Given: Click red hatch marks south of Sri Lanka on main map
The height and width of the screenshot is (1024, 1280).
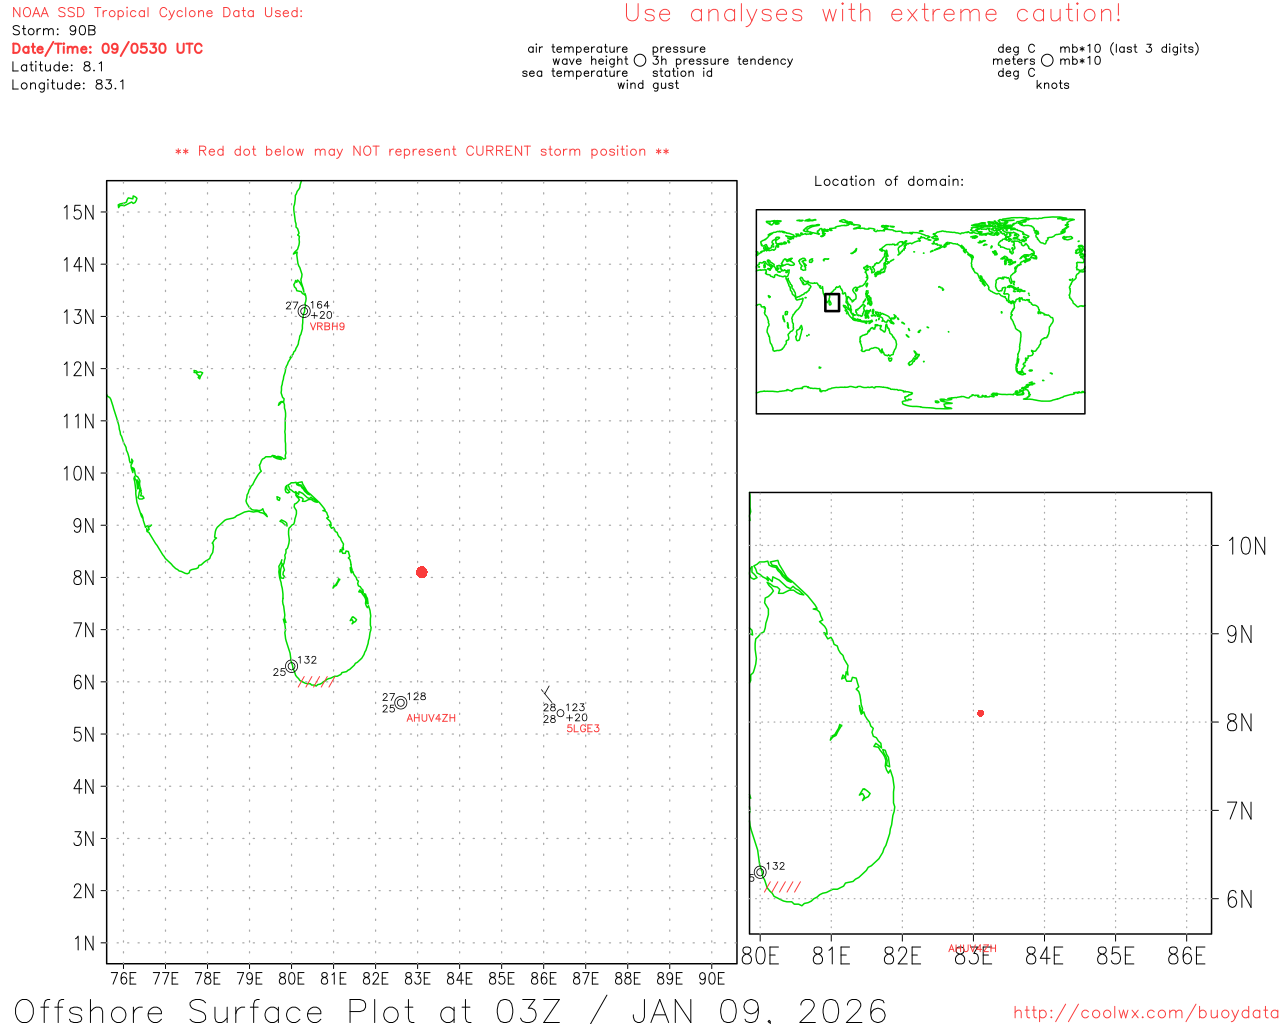Looking at the screenshot, I should 316,682.
